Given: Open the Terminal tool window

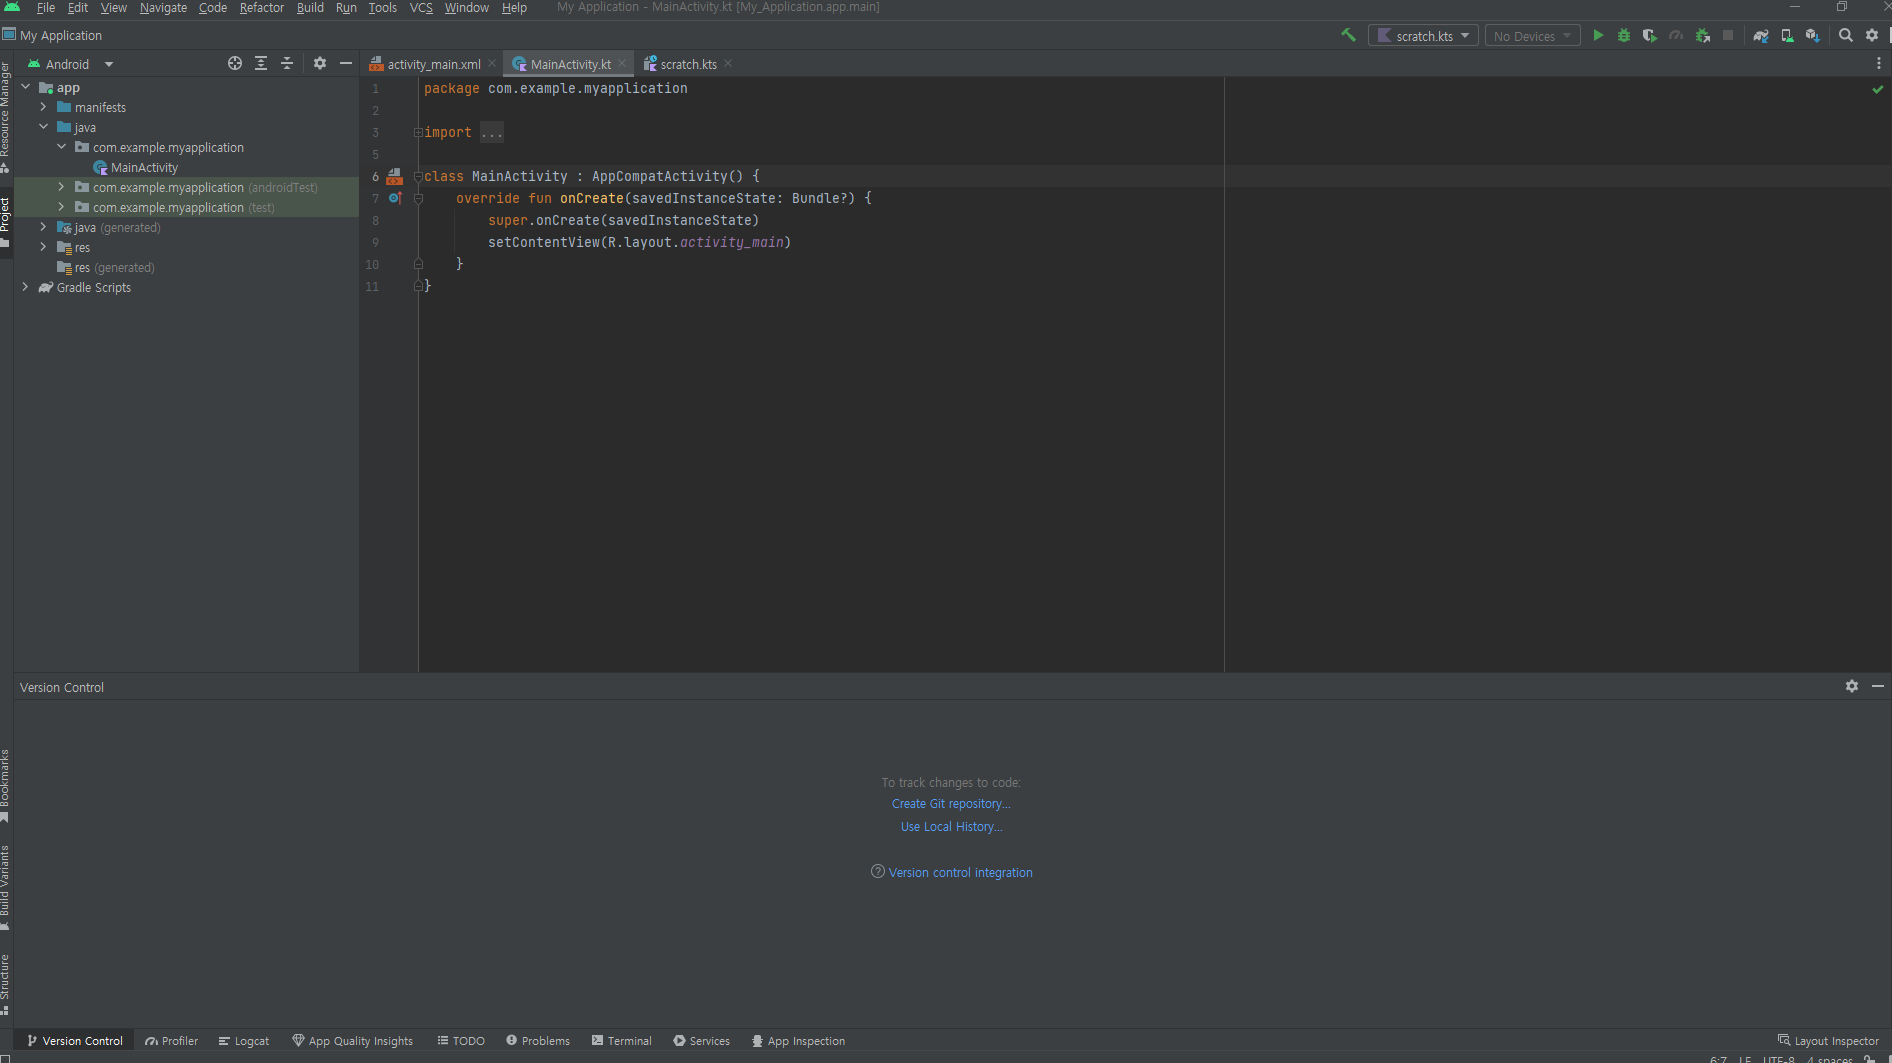Looking at the screenshot, I should tap(621, 1041).
